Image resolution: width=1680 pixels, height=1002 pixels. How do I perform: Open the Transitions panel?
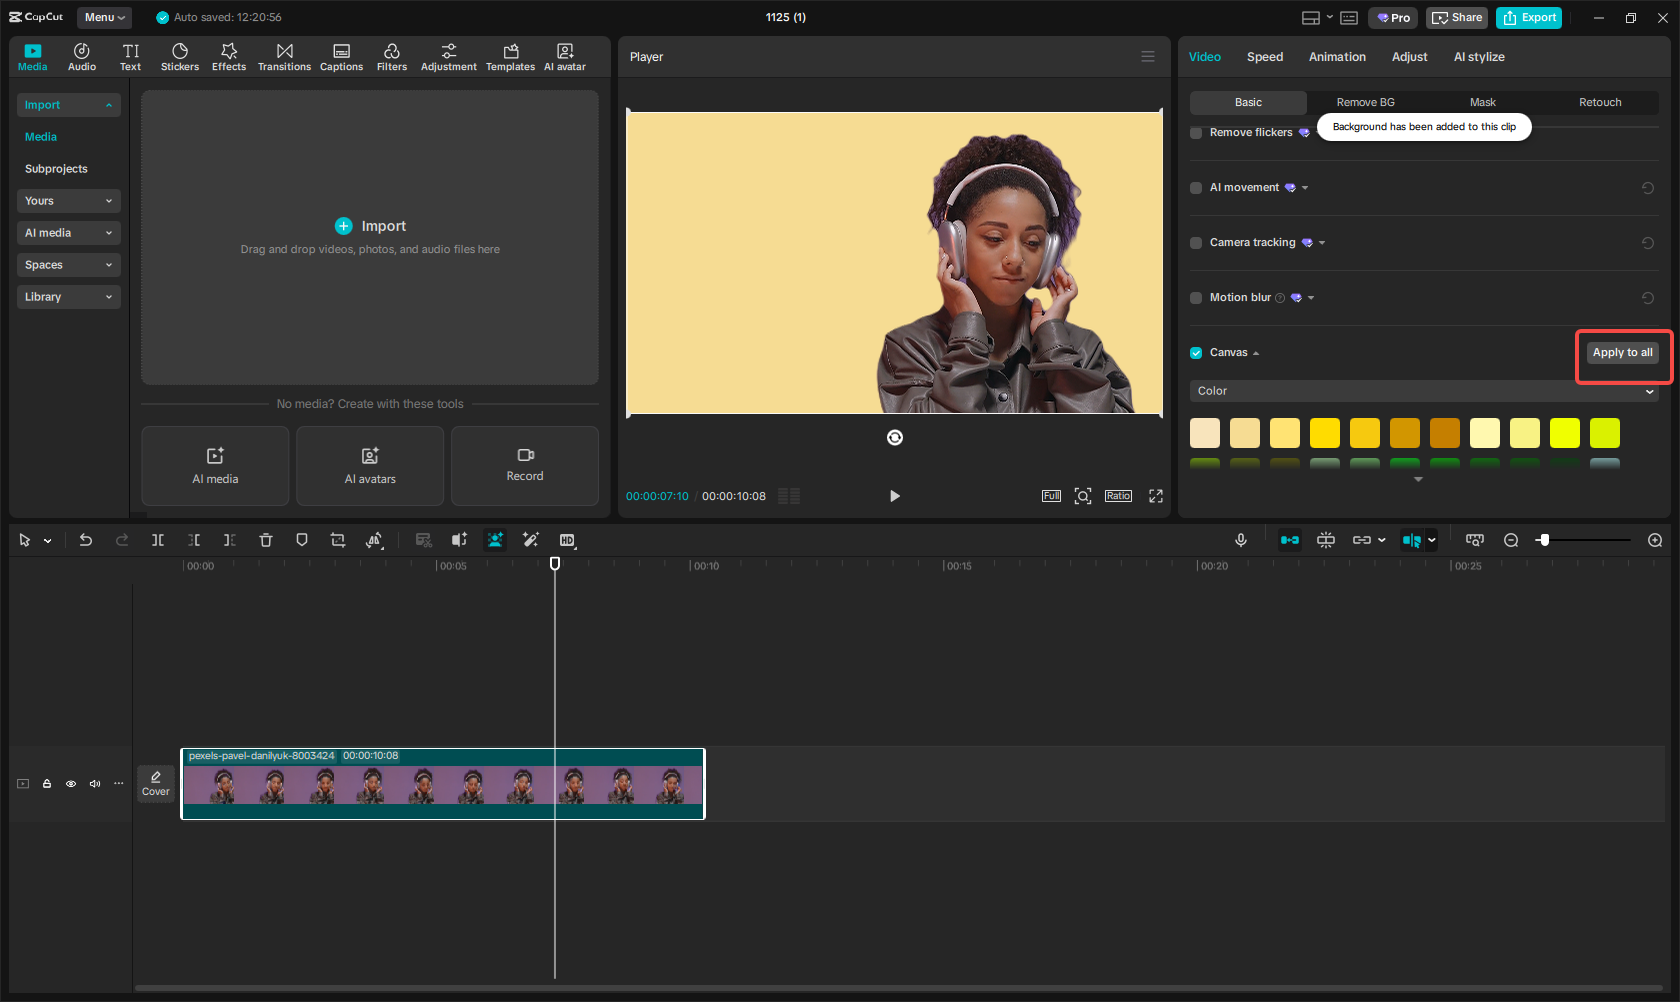(x=284, y=57)
